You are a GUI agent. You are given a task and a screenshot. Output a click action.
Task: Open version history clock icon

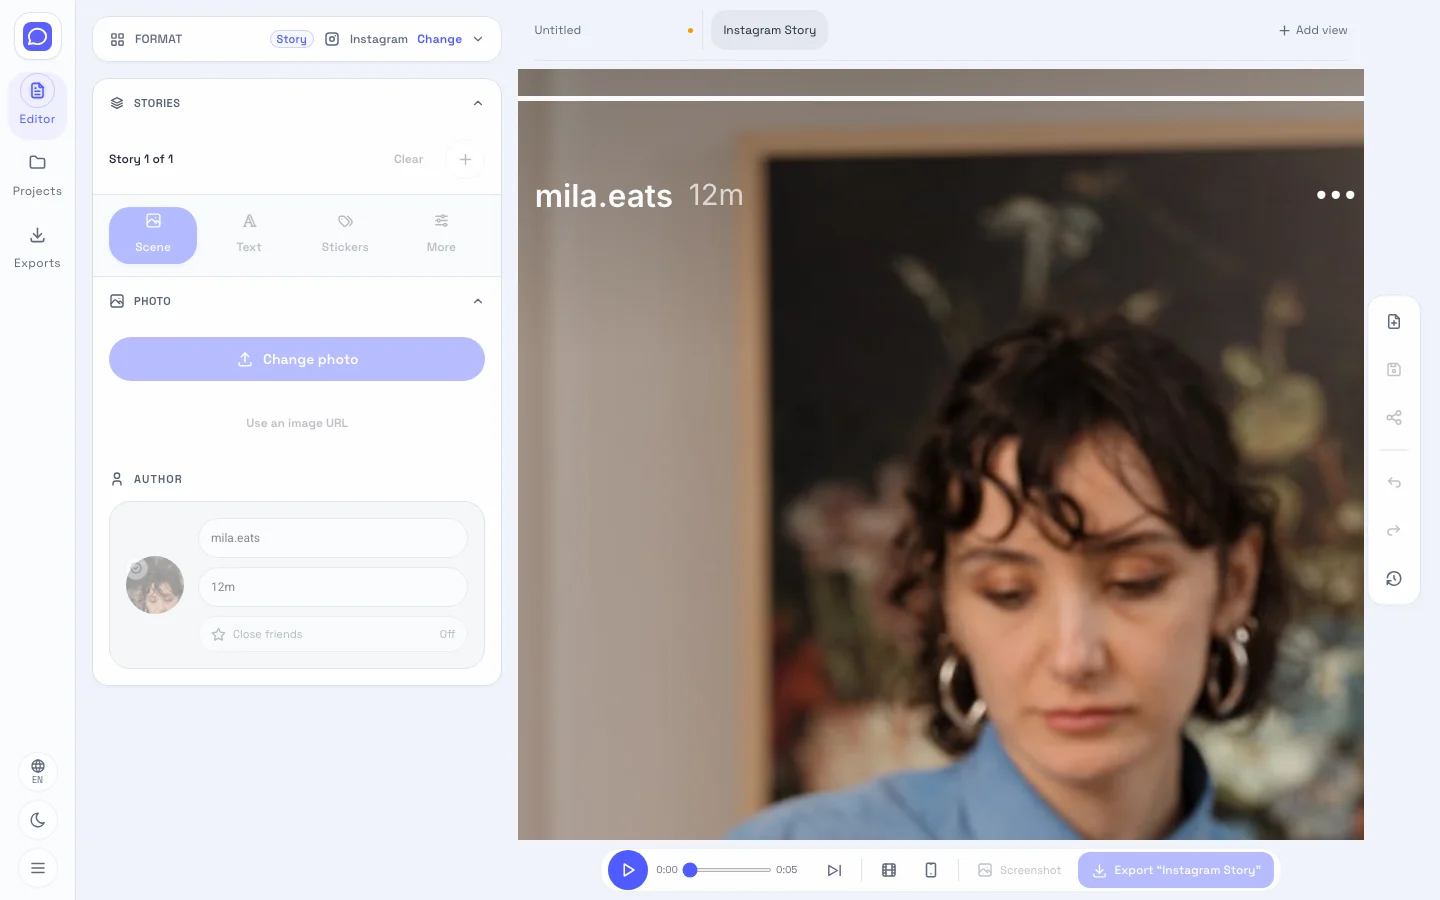tap(1394, 579)
